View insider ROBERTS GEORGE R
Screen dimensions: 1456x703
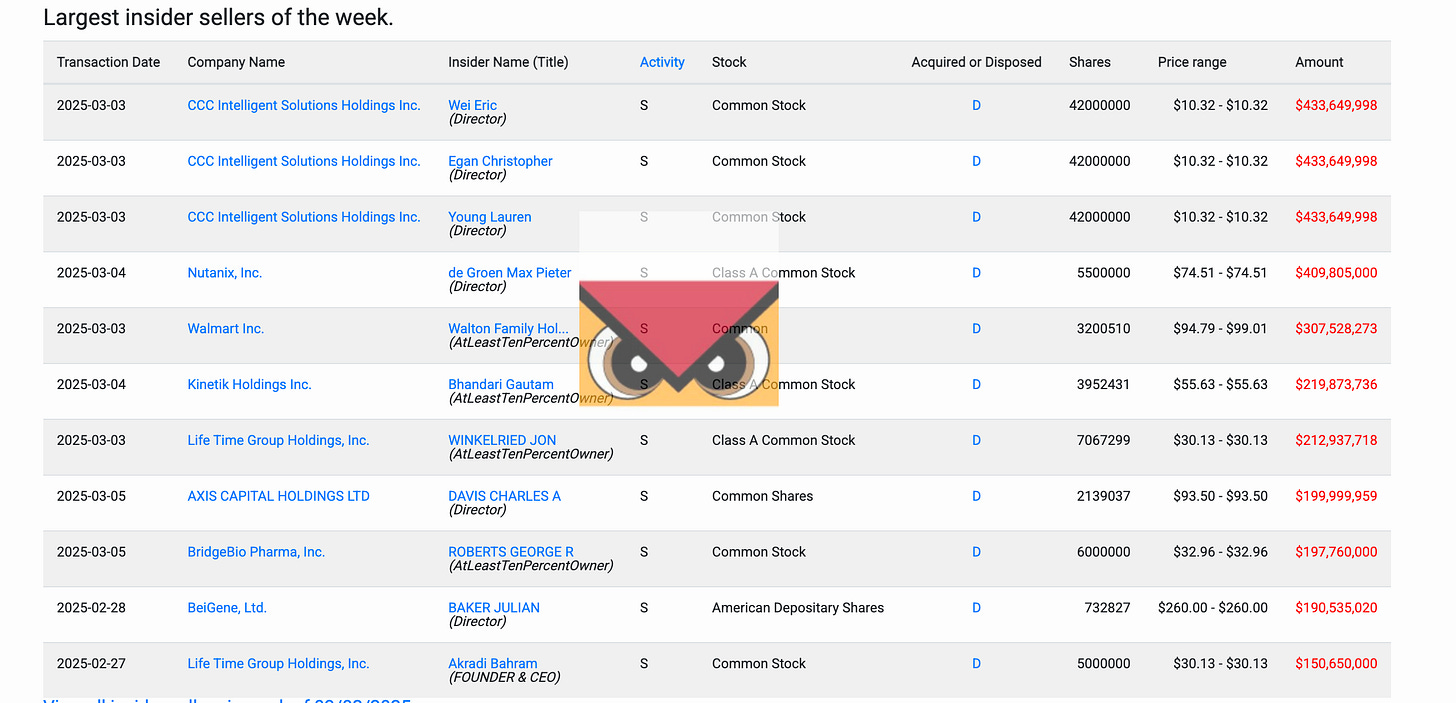point(511,552)
